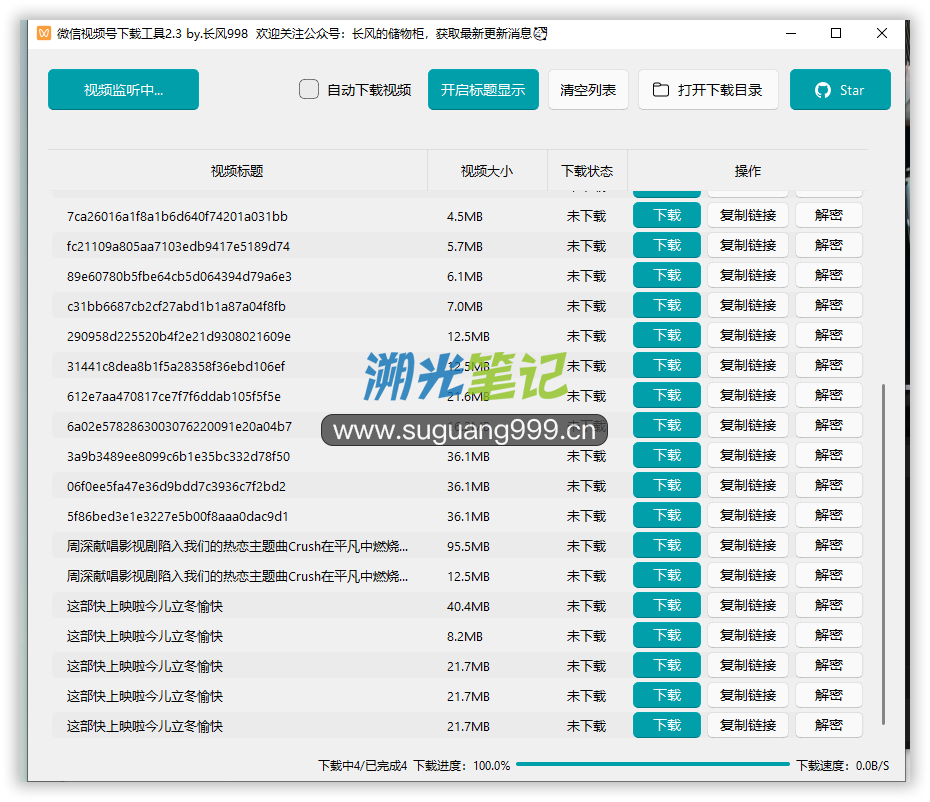Click 下载 in the 06f0ee5fa47e row
Image resolution: width=930 pixels, height=802 pixels.
(x=667, y=485)
